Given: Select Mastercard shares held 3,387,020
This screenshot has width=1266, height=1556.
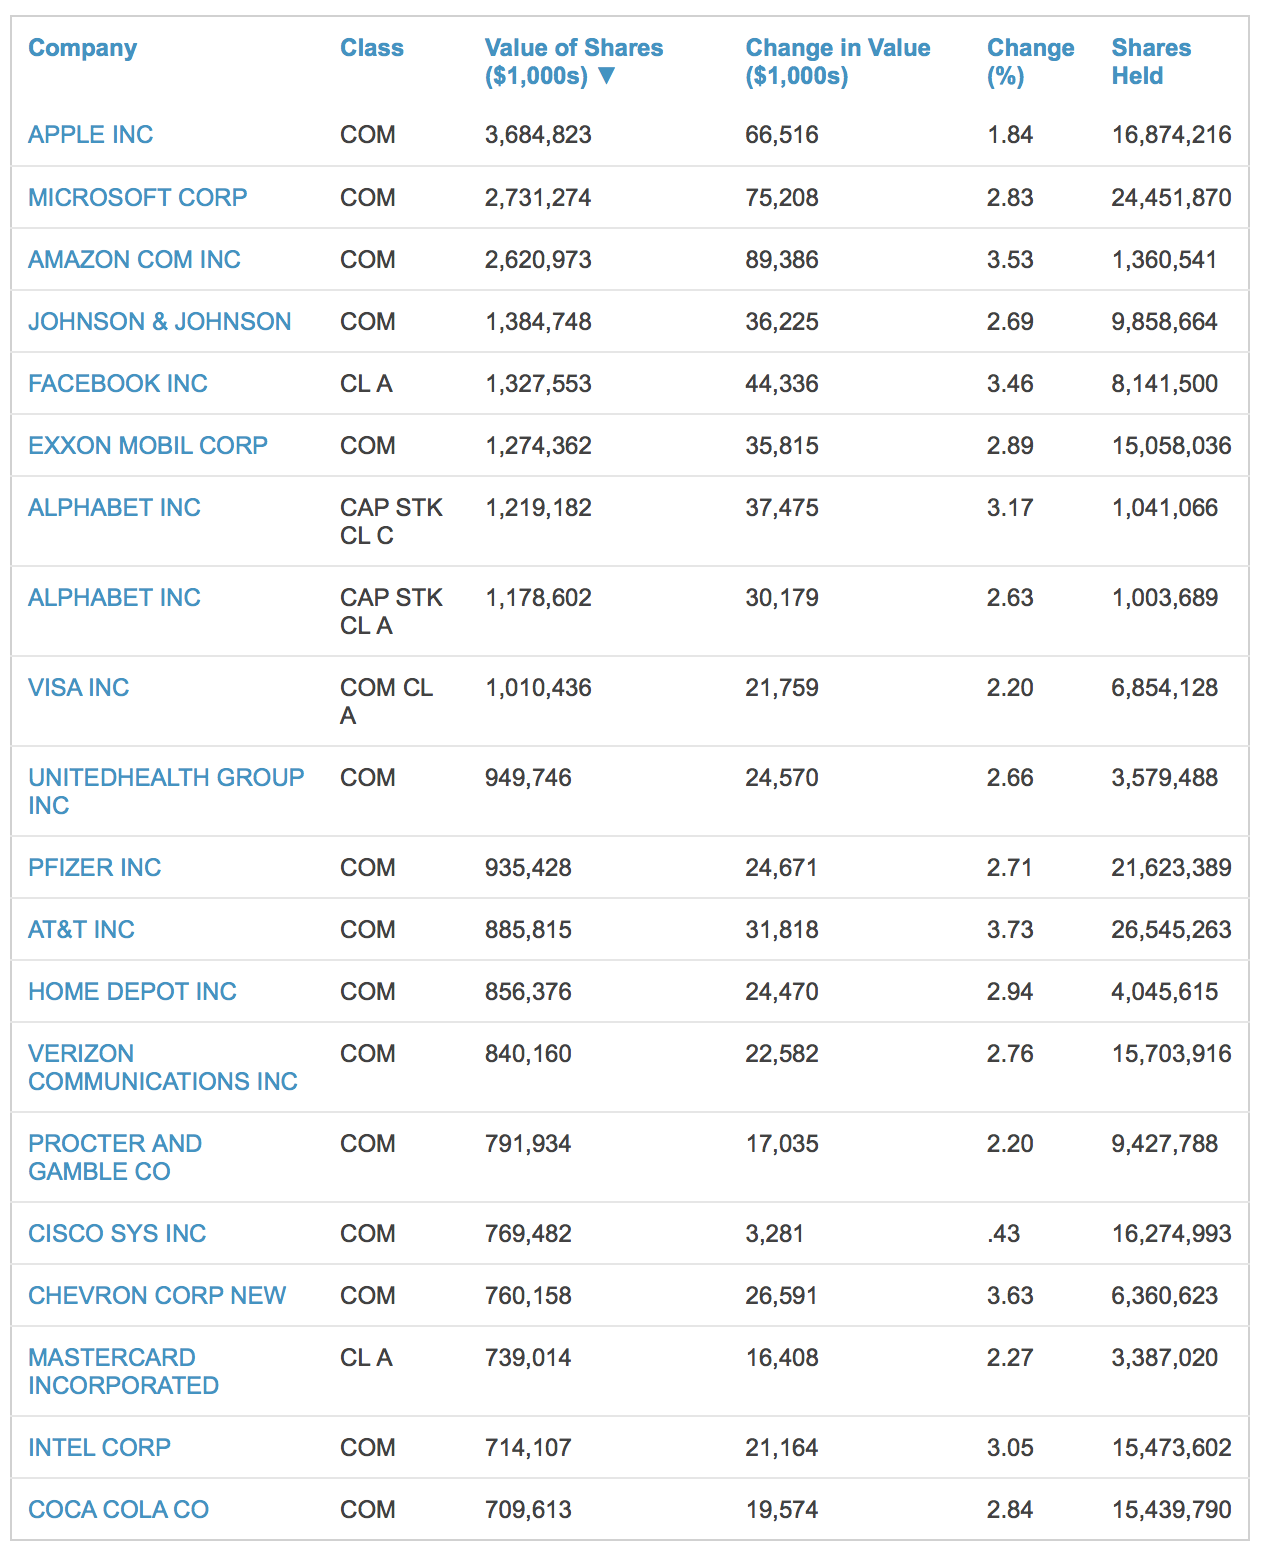Looking at the screenshot, I should click(1165, 1358).
